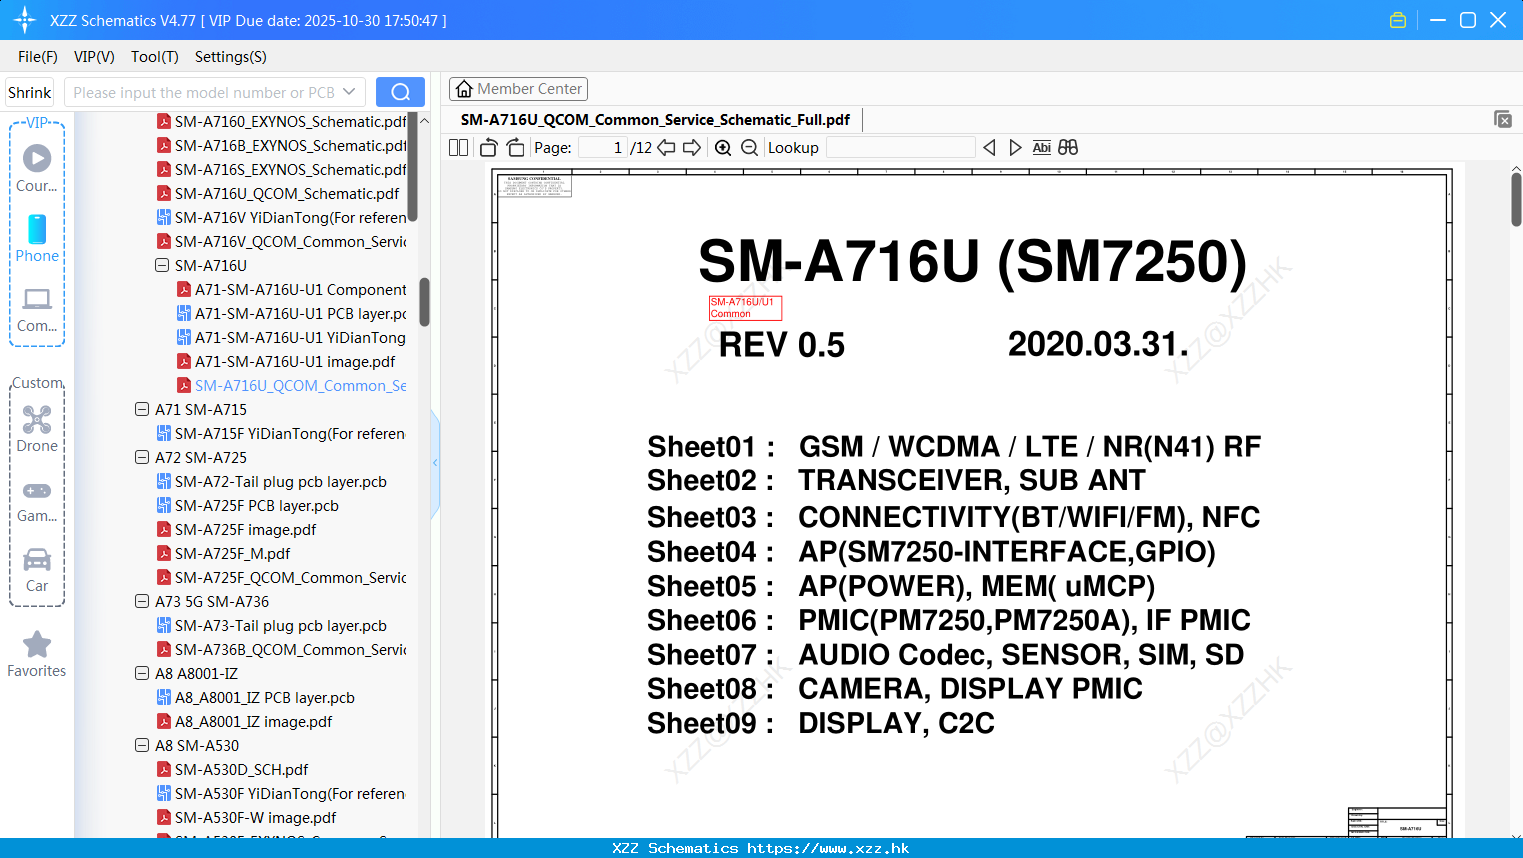Toggle the Abi whole-word match icon
1523x858 pixels.
click(1041, 147)
